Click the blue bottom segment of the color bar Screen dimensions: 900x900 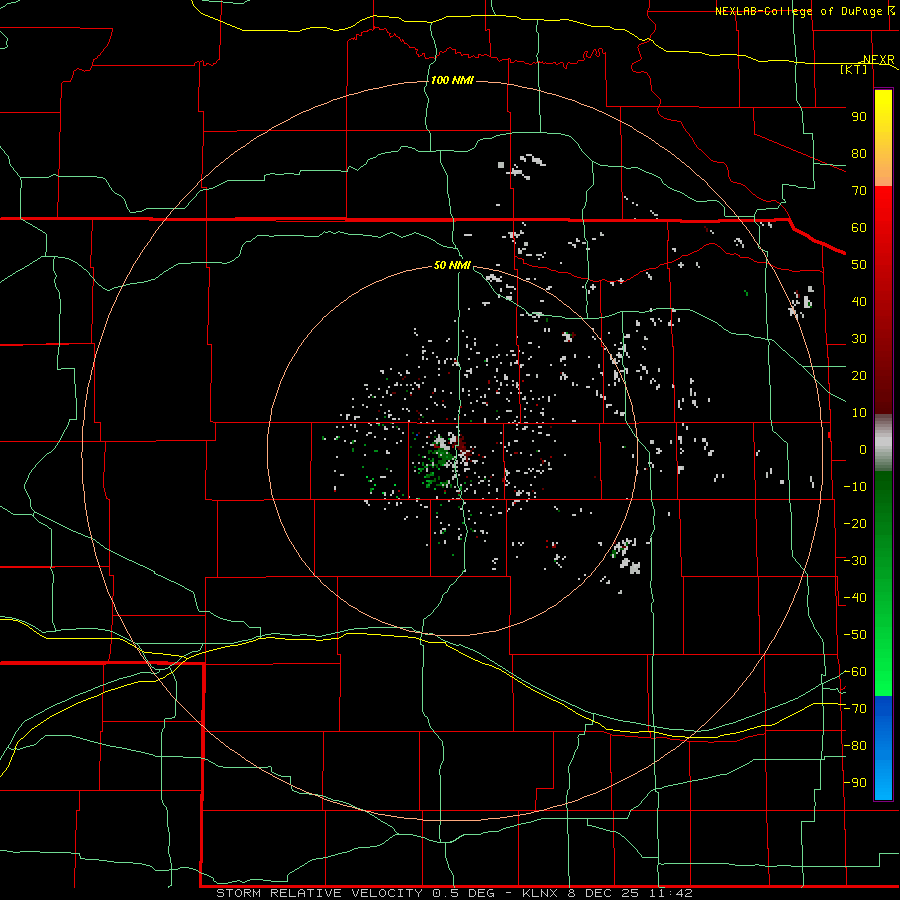pos(883,748)
